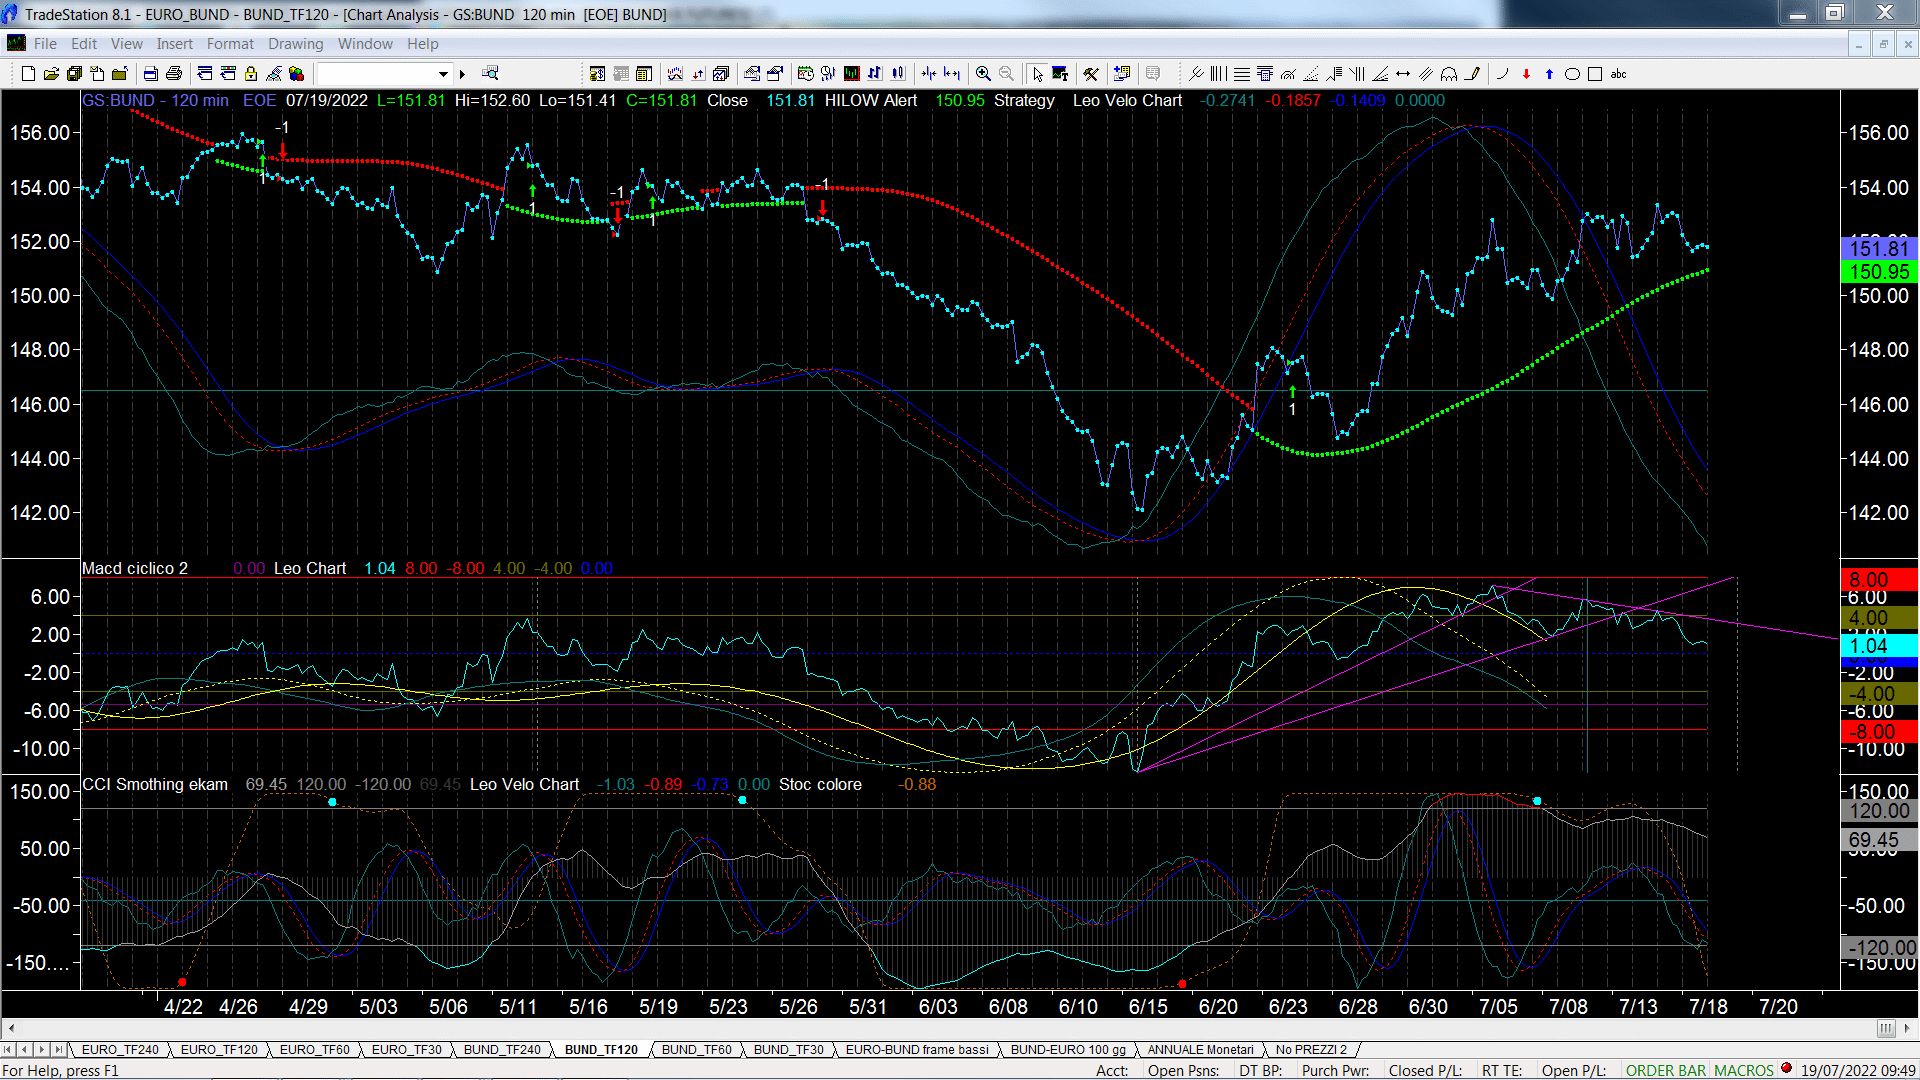
Task: Click the ORDER BAR status entry
Action: point(1666,1071)
